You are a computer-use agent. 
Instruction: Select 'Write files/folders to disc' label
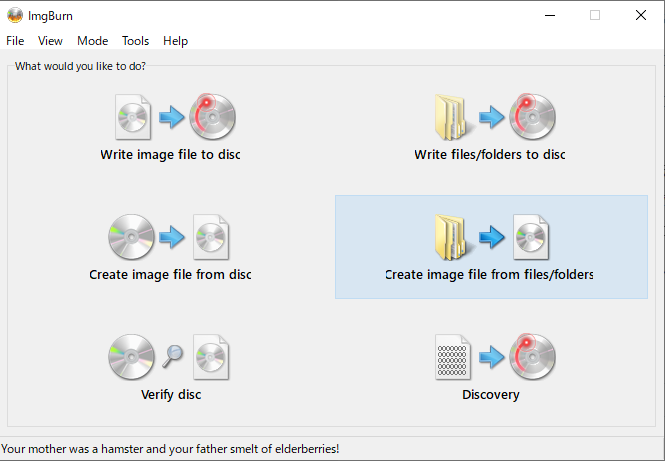pyautogui.click(x=490, y=154)
